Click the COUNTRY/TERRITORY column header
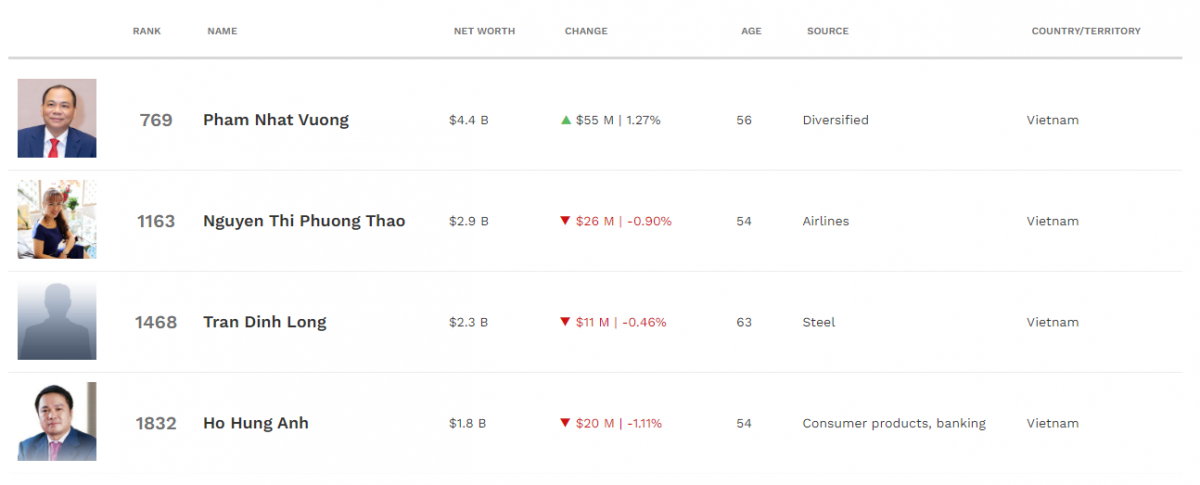 coord(1086,31)
